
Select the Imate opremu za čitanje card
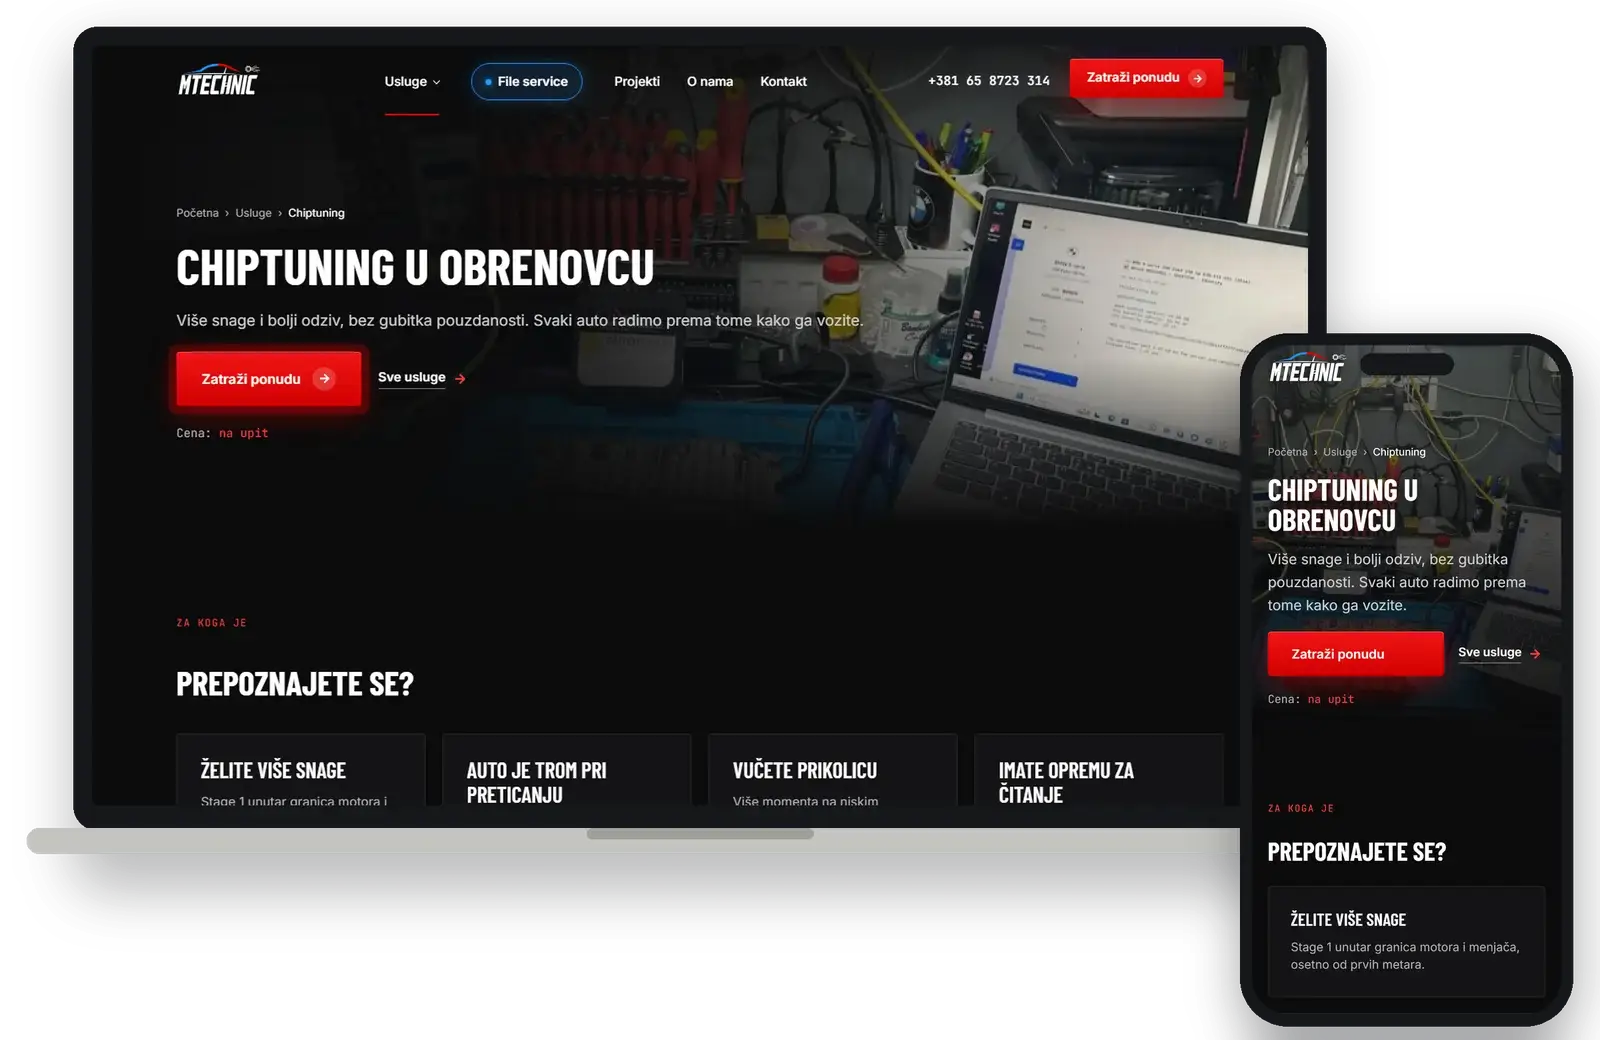(1099, 770)
